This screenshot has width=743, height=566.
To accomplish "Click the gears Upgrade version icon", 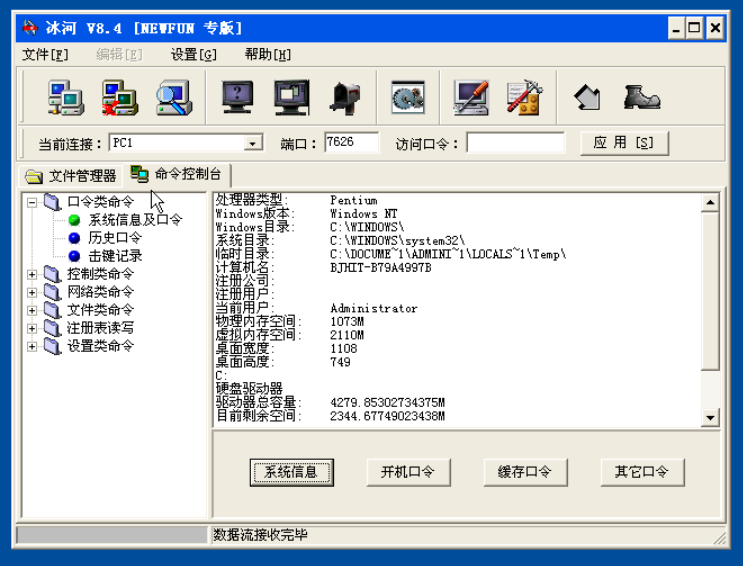I will point(408,97).
